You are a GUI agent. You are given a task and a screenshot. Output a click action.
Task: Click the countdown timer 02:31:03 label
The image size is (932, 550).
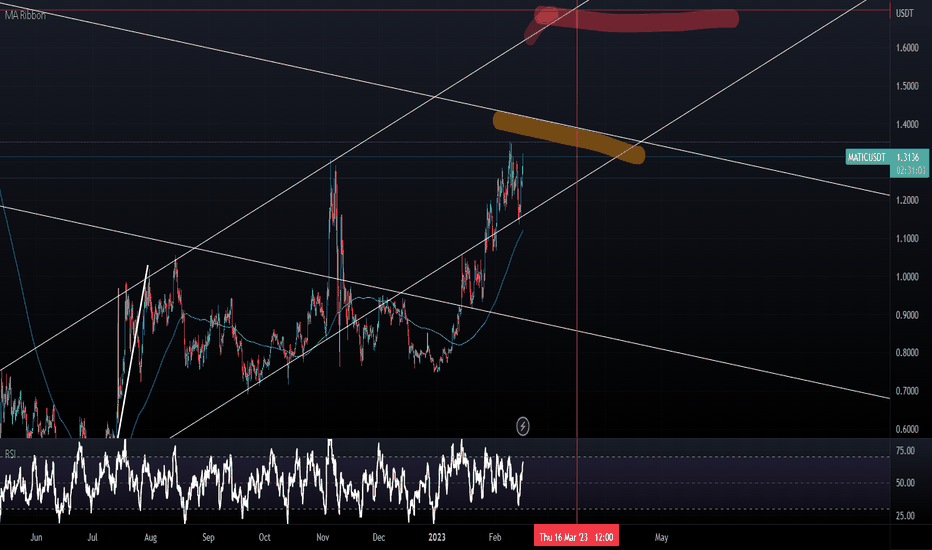pos(911,171)
